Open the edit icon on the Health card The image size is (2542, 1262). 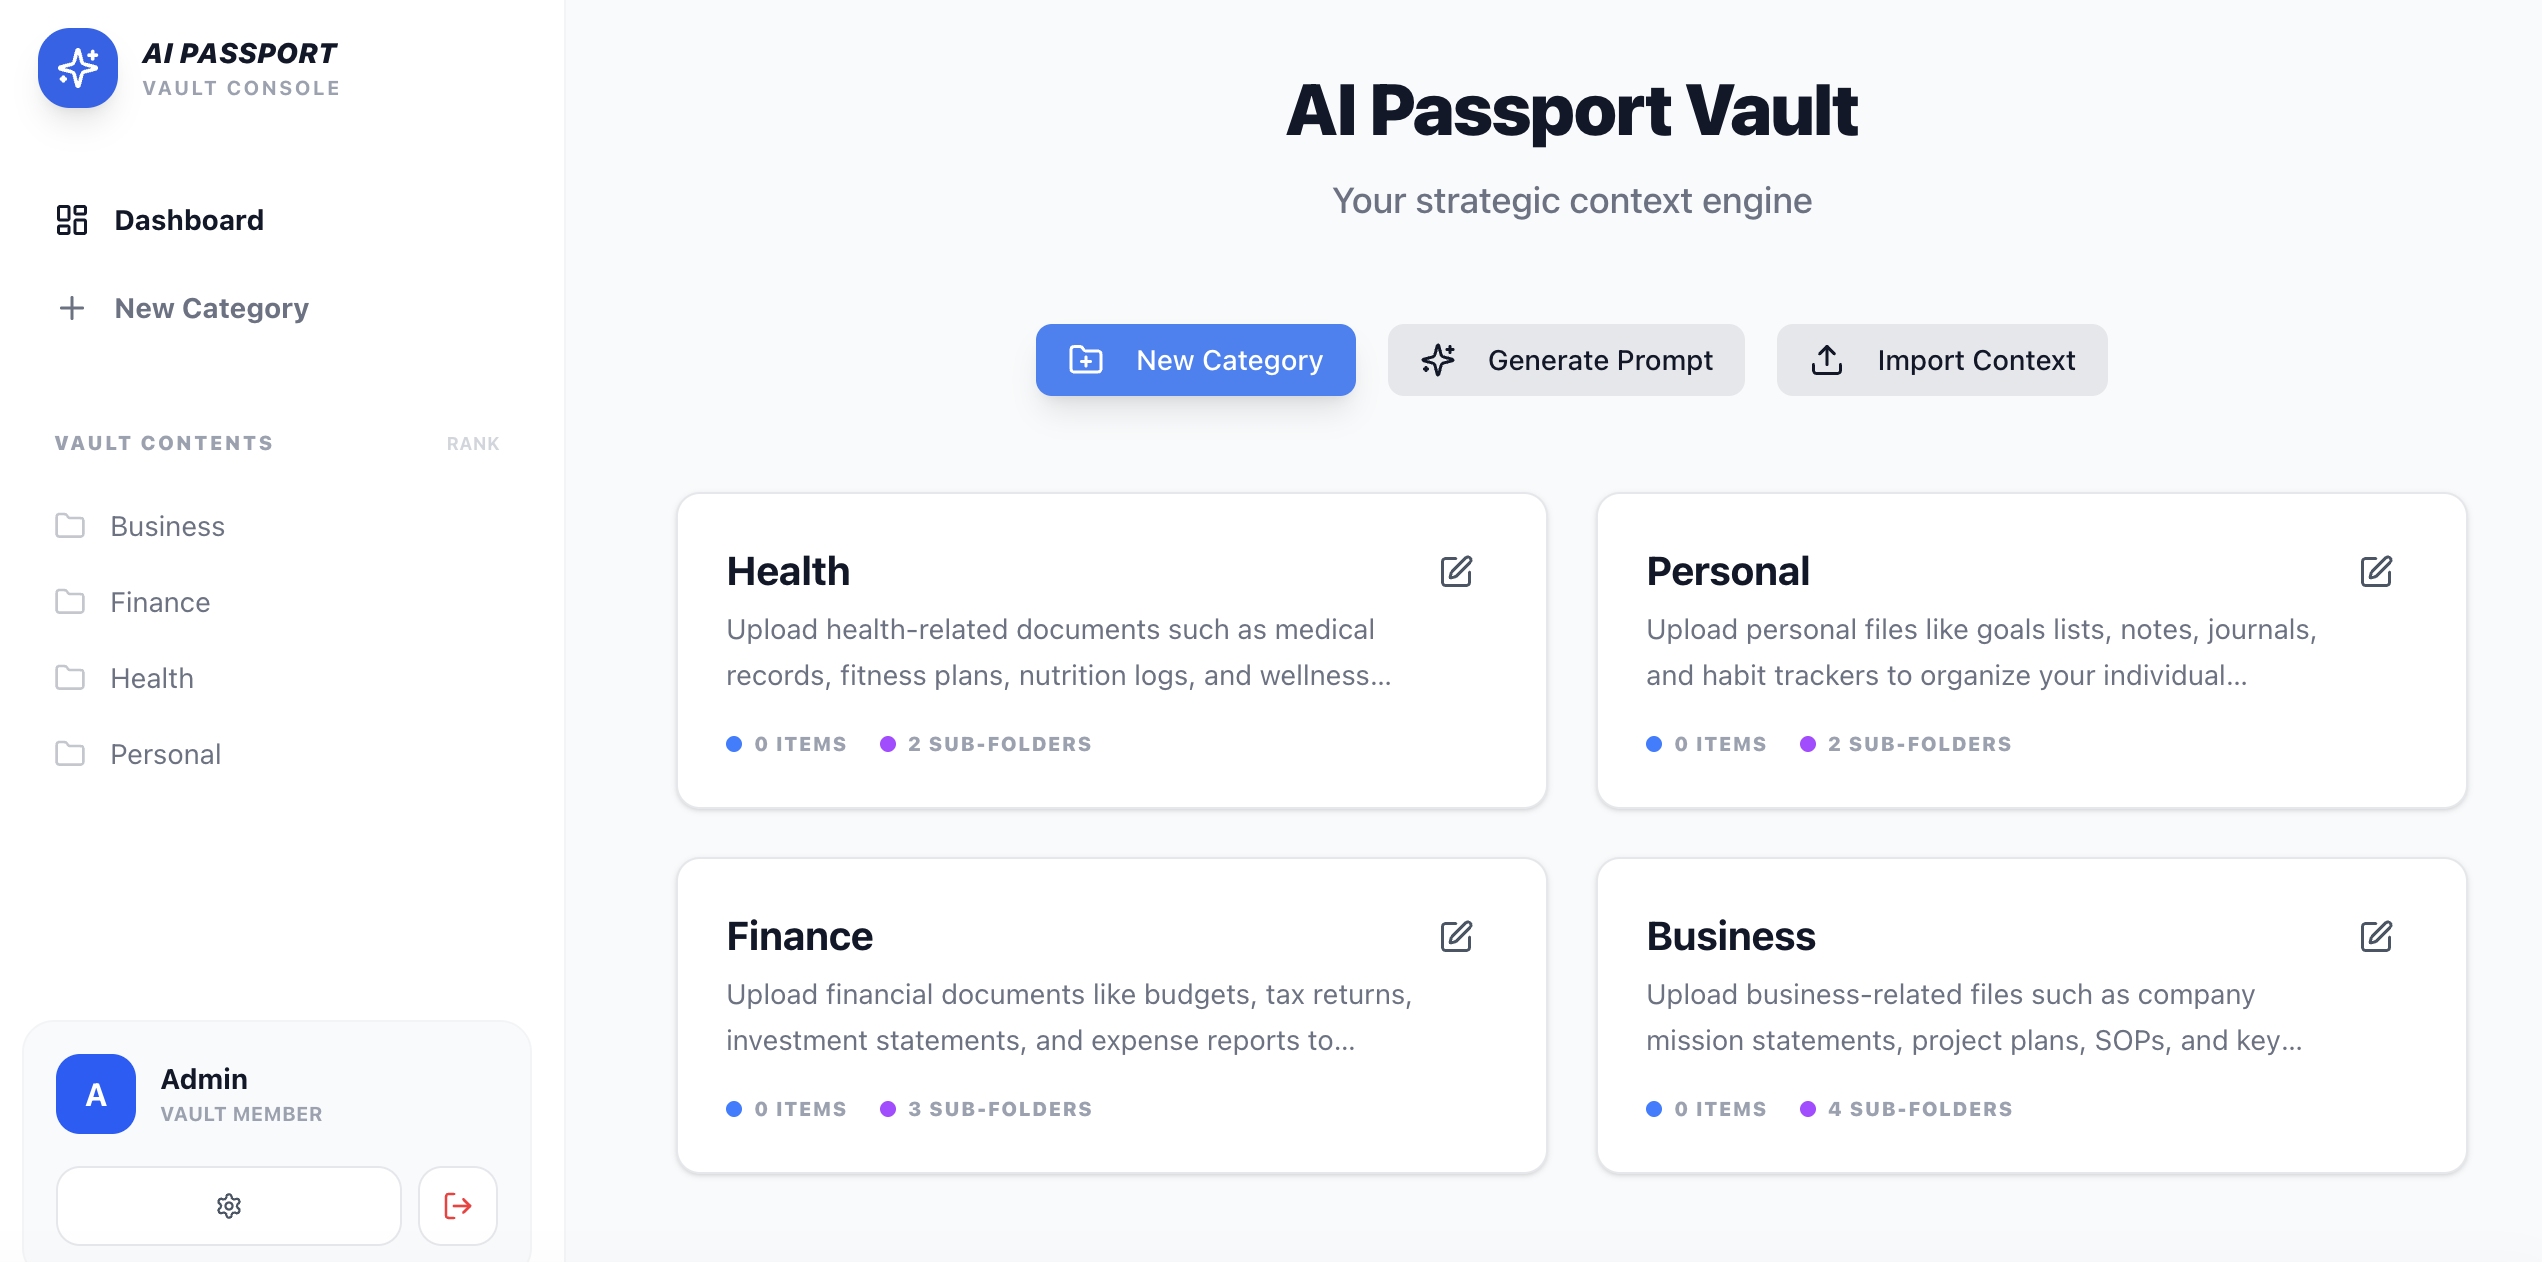click(1456, 571)
